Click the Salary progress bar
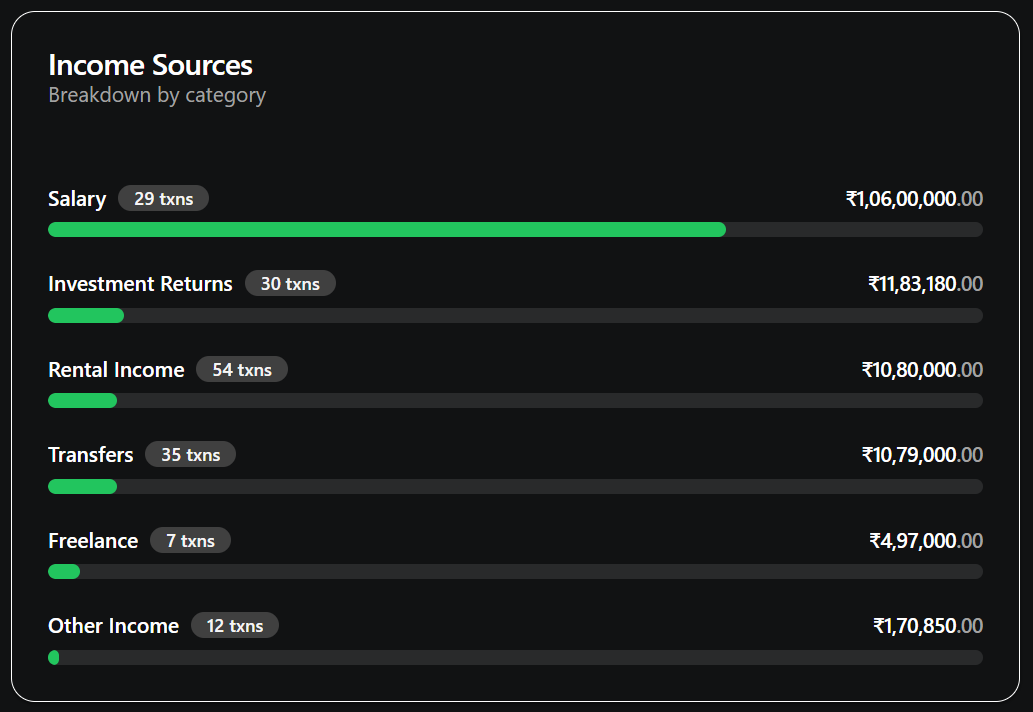The width and height of the screenshot is (1033, 712). click(x=515, y=230)
